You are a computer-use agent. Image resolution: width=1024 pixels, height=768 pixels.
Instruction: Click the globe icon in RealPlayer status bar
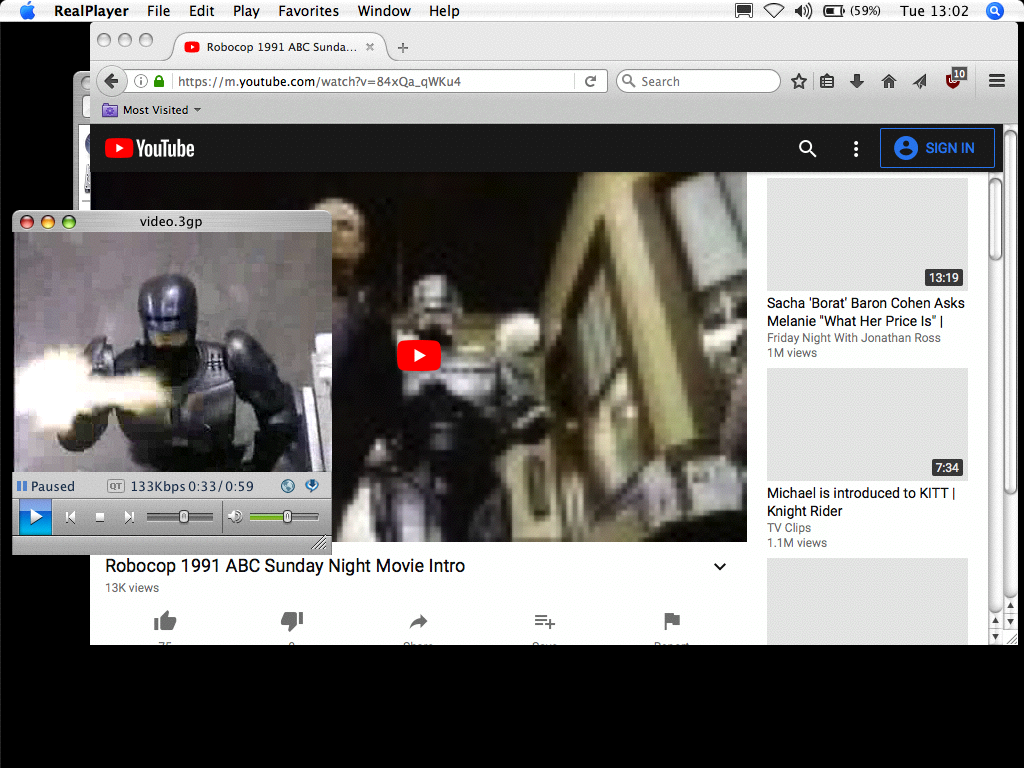coord(288,486)
